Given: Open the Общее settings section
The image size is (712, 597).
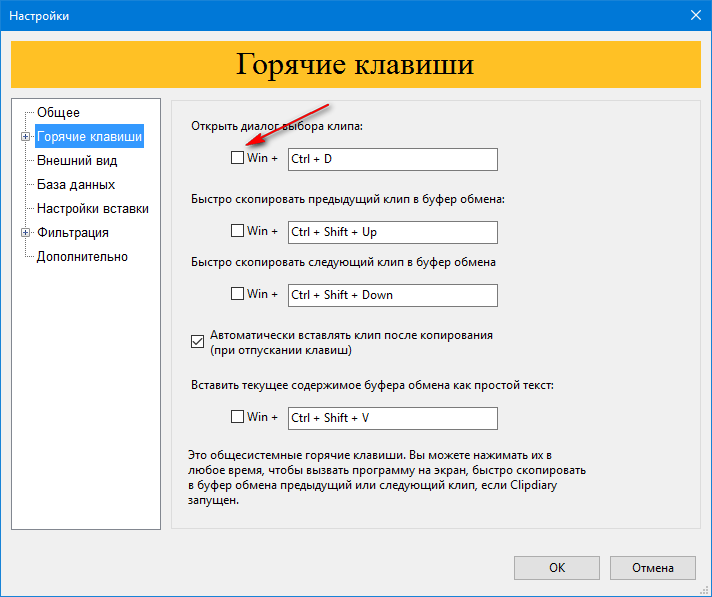Looking at the screenshot, I should click(58, 112).
